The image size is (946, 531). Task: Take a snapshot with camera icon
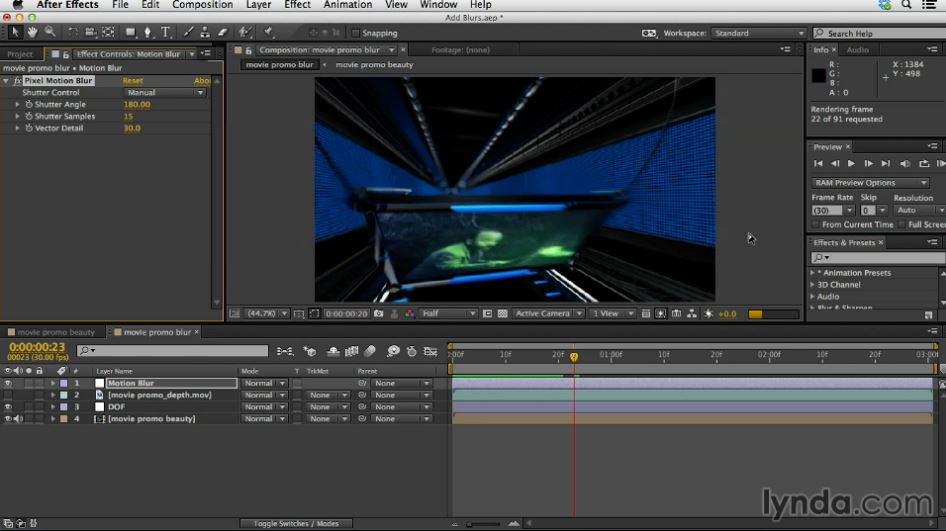378,314
